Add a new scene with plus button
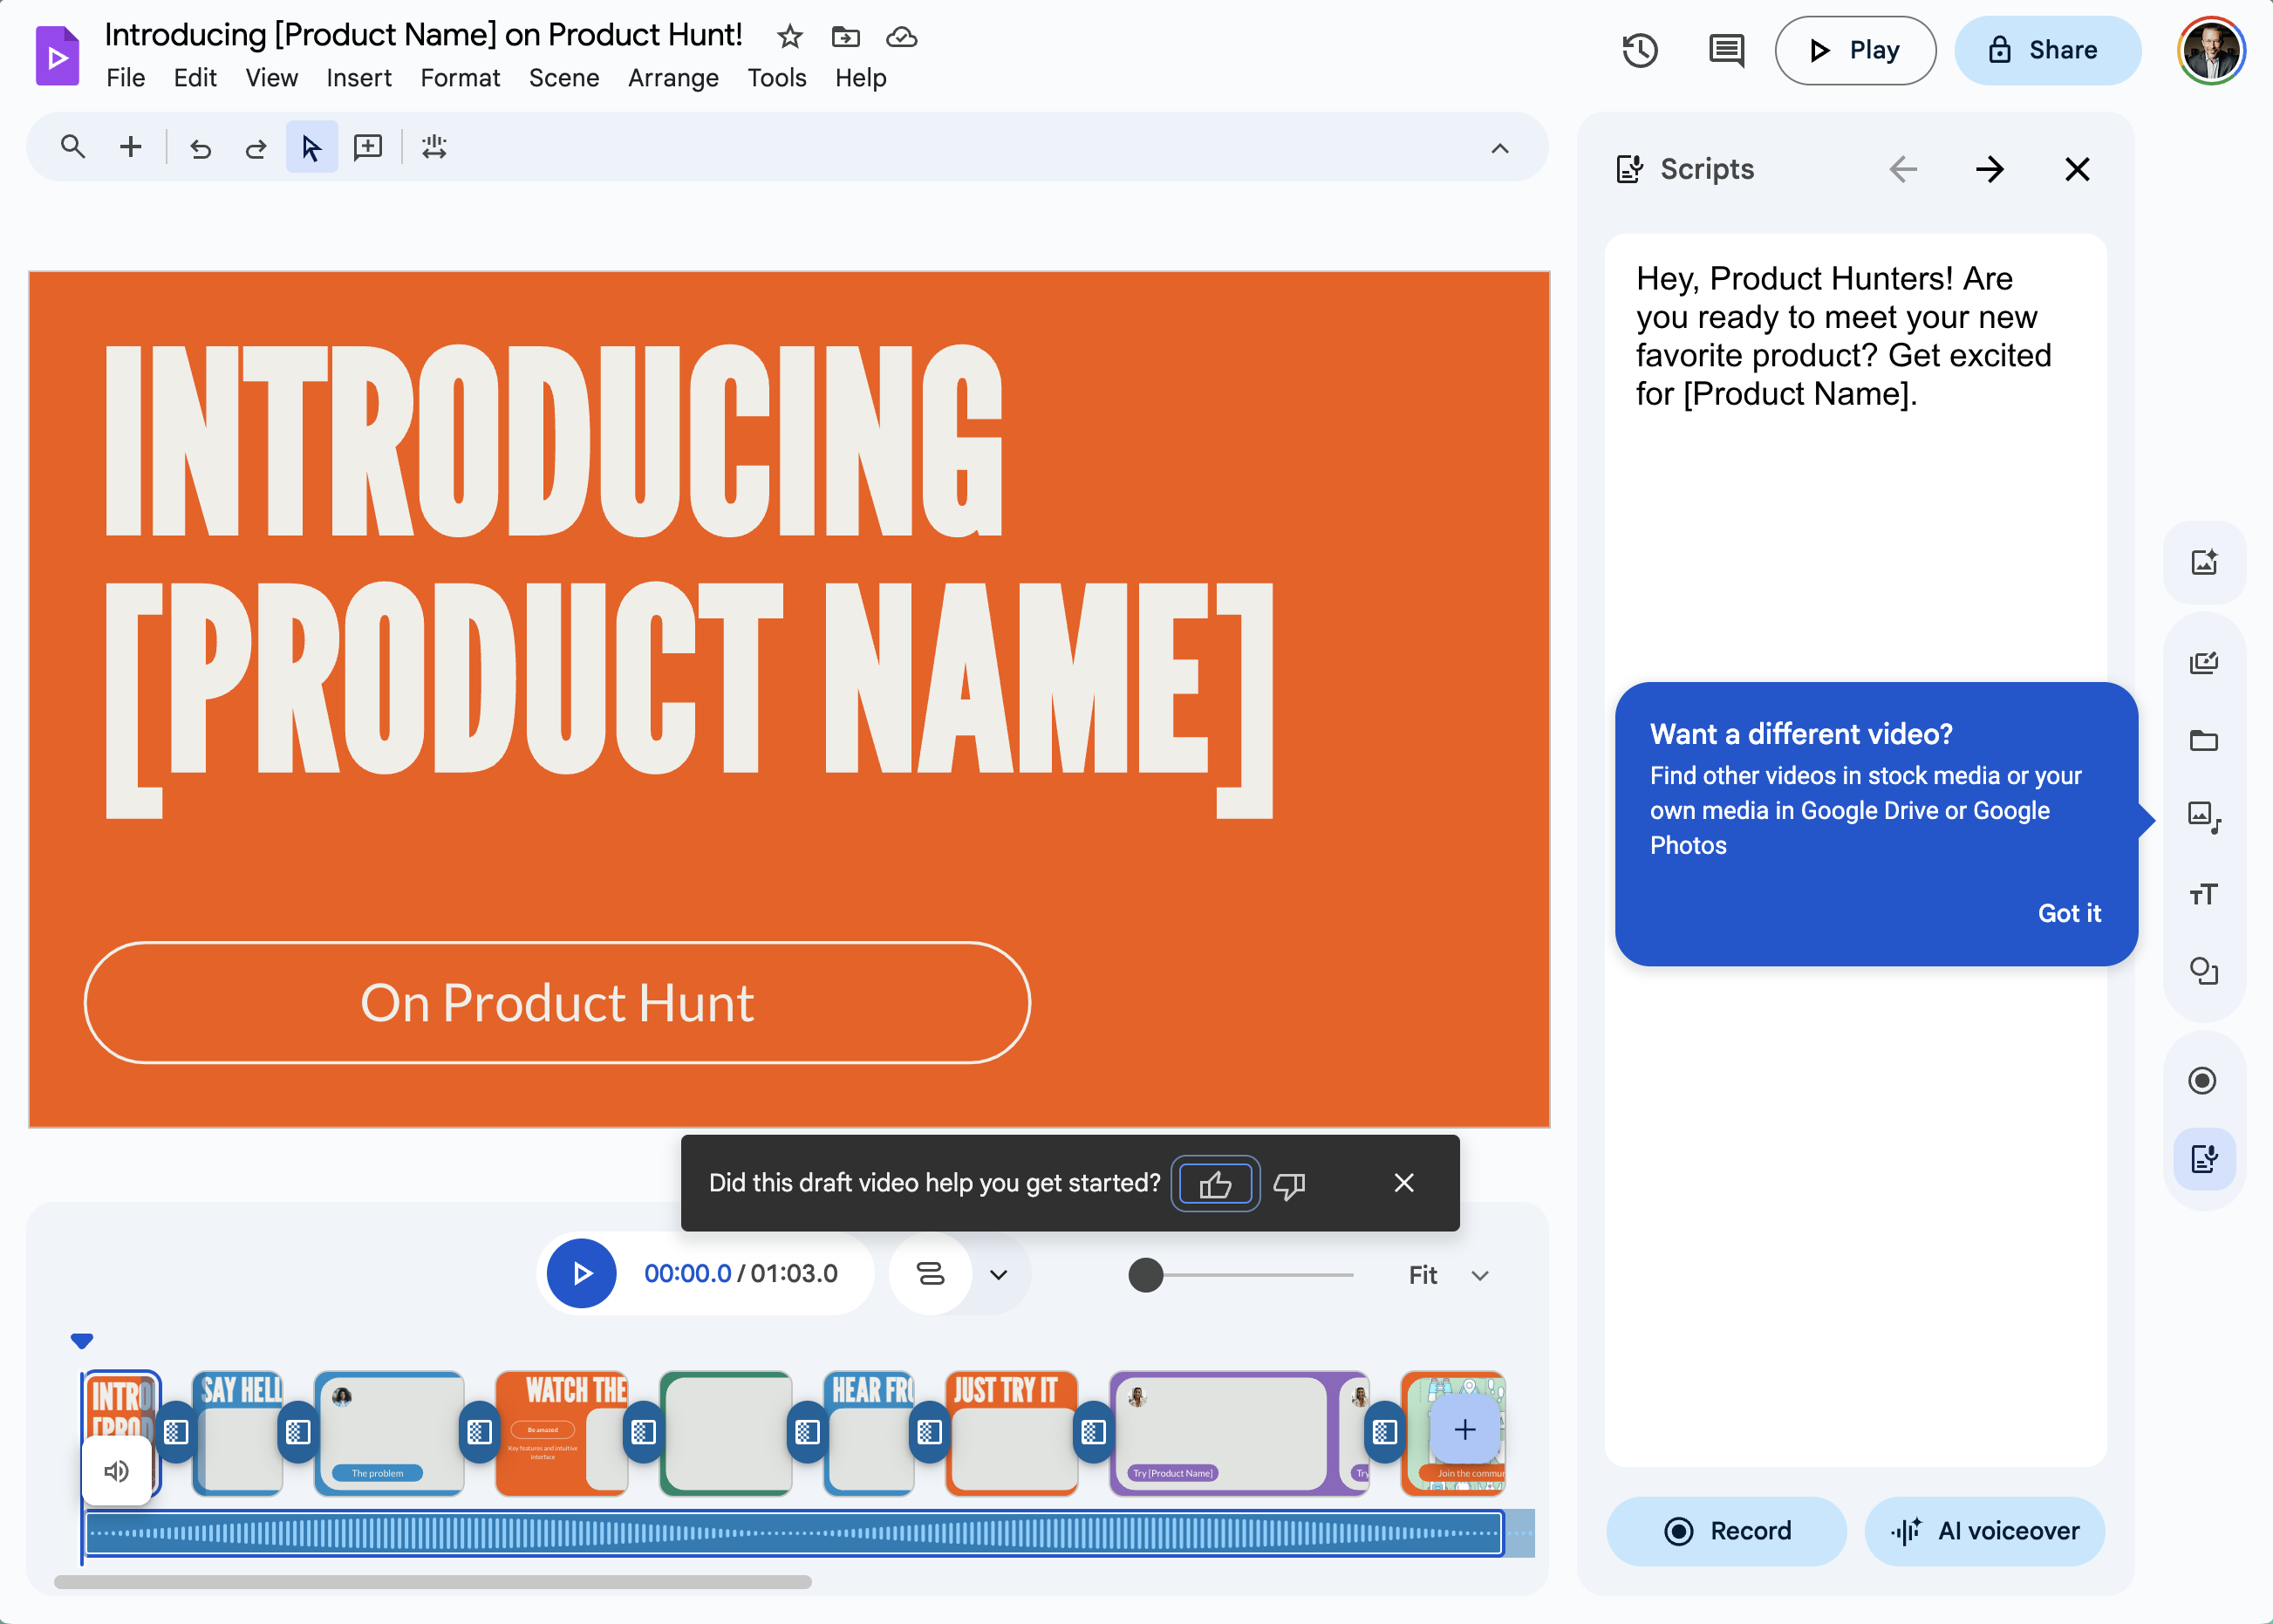The height and width of the screenshot is (1624, 2273). pyautogui.click(x=1465, y=1430)
